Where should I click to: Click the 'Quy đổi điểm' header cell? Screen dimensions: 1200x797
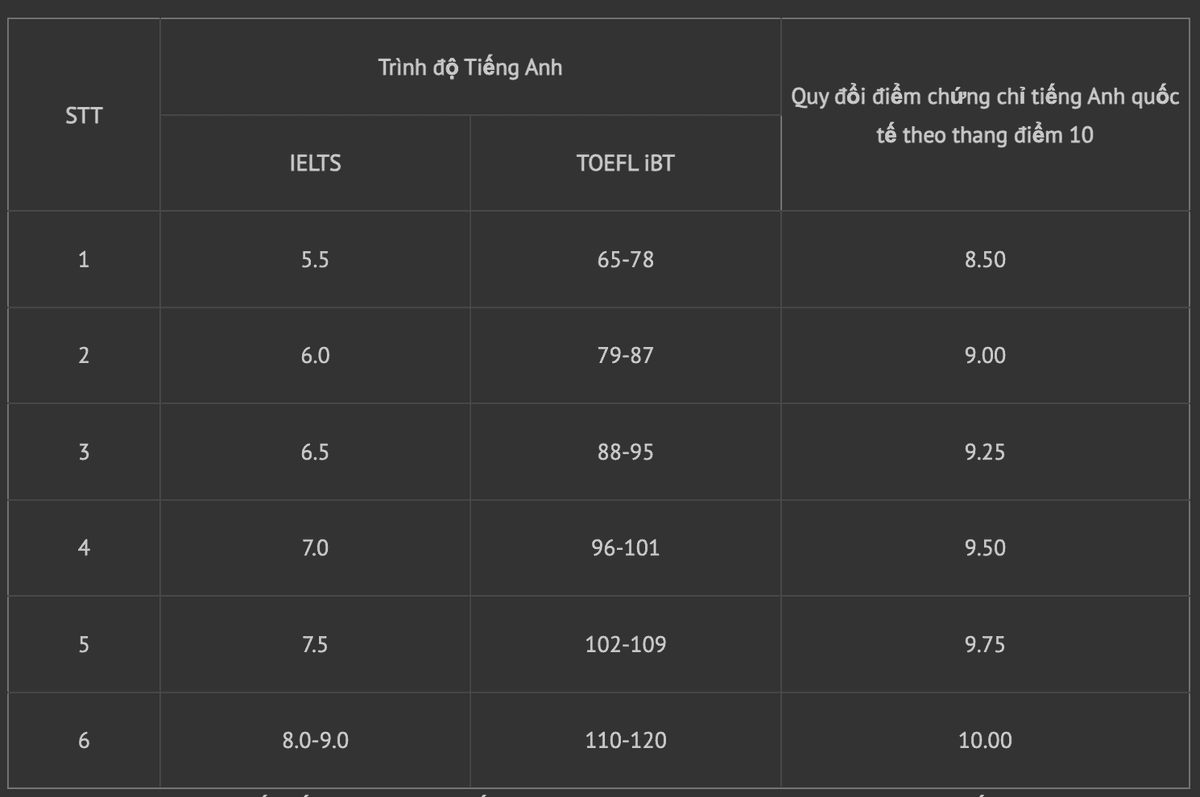(x=985, y=116)
